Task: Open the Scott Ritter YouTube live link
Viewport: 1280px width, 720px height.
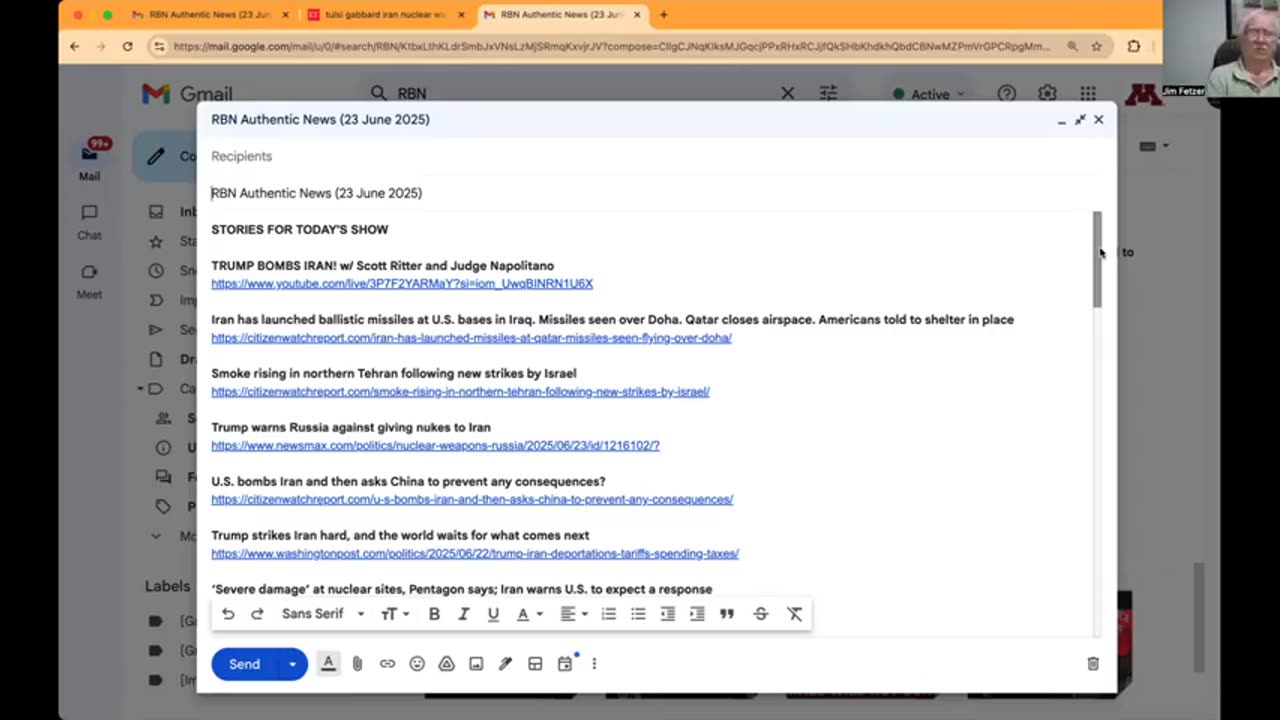Action: [x=402, y=284]
